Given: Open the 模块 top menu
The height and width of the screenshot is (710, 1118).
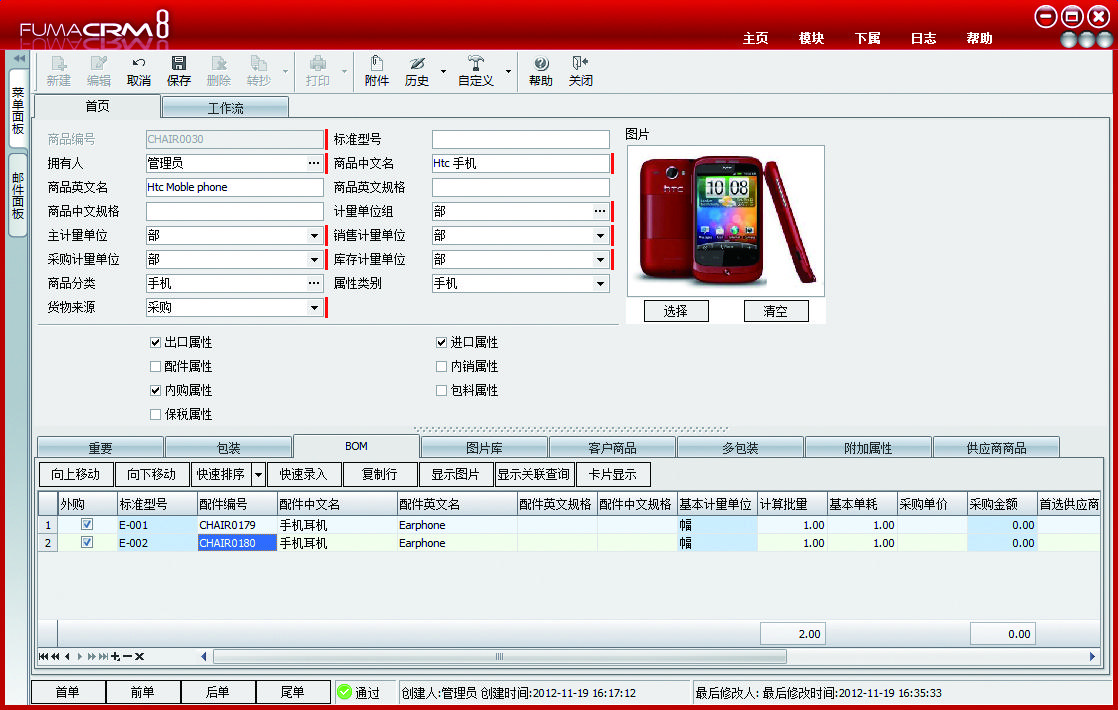Looking at the screenshot, I should coord(811,38).
